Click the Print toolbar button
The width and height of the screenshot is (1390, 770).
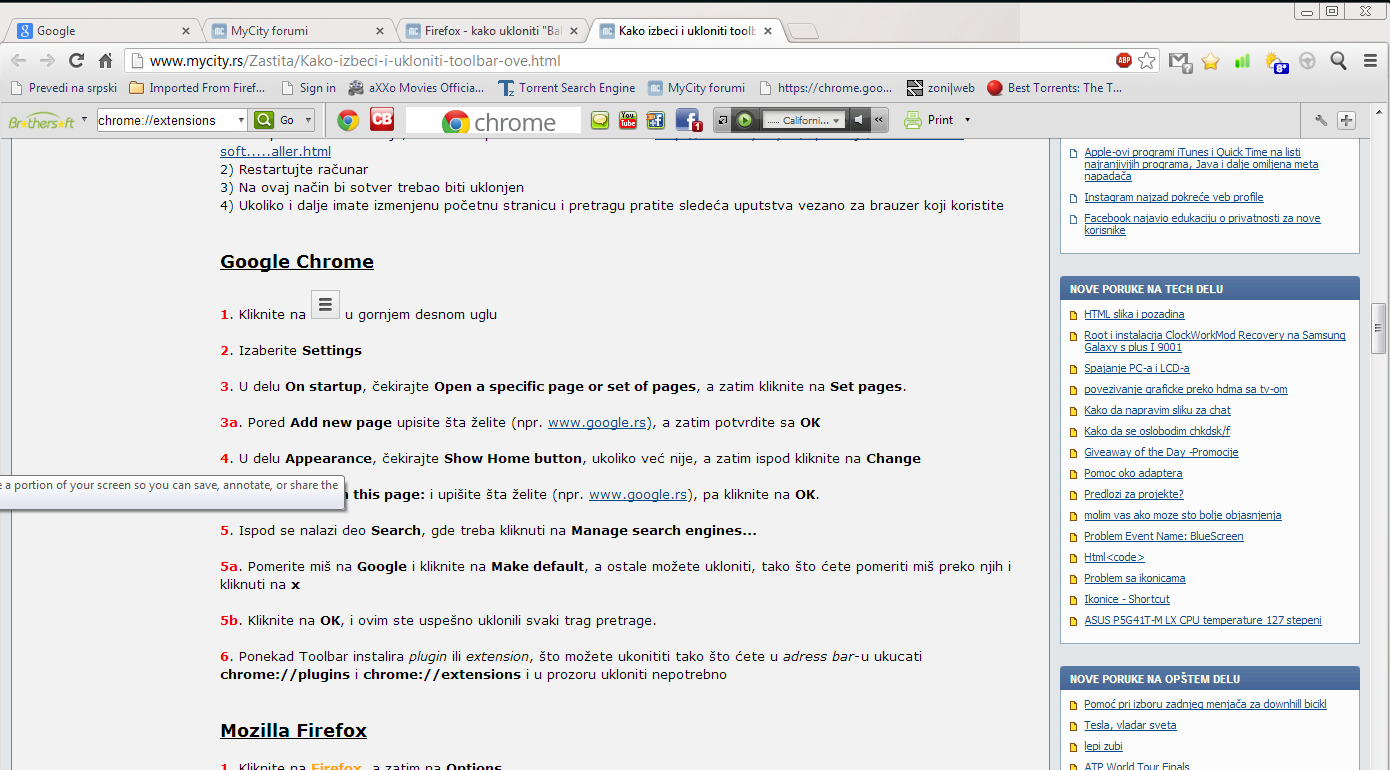point(929,120)
